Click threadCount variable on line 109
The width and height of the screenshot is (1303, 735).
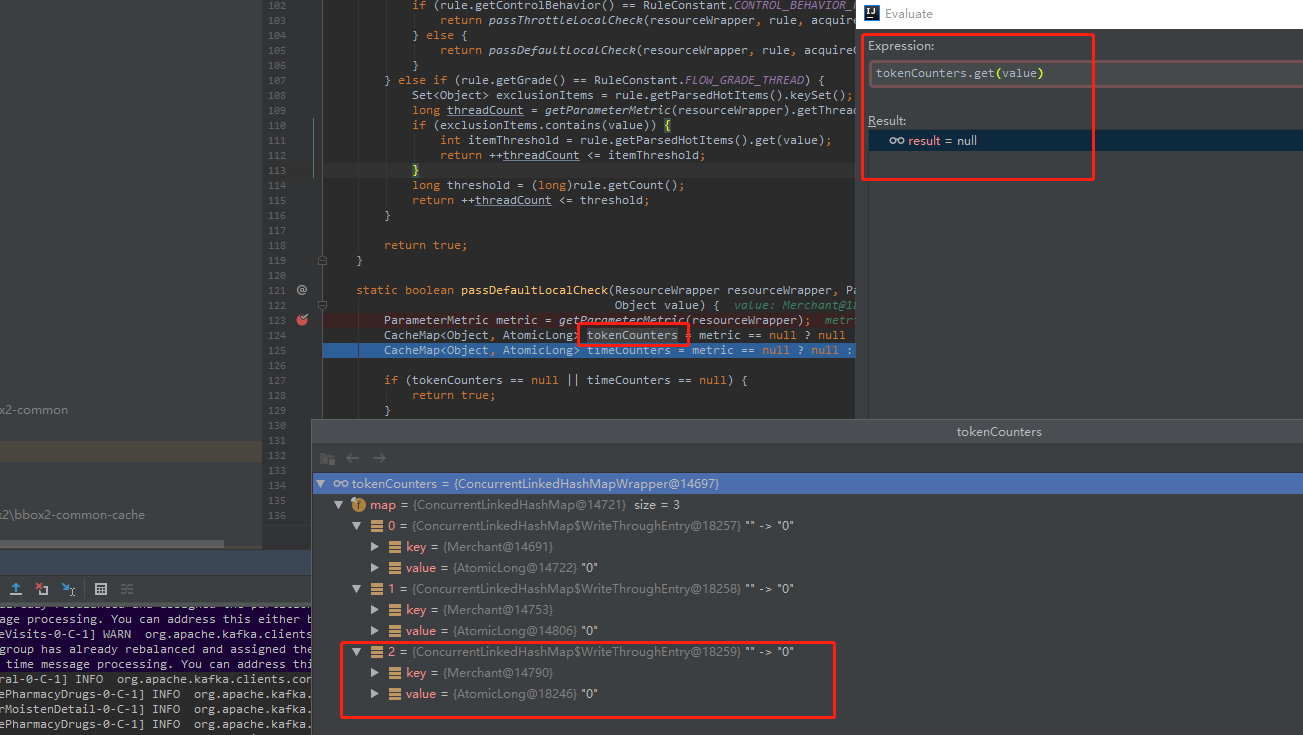tap(485, 110)
